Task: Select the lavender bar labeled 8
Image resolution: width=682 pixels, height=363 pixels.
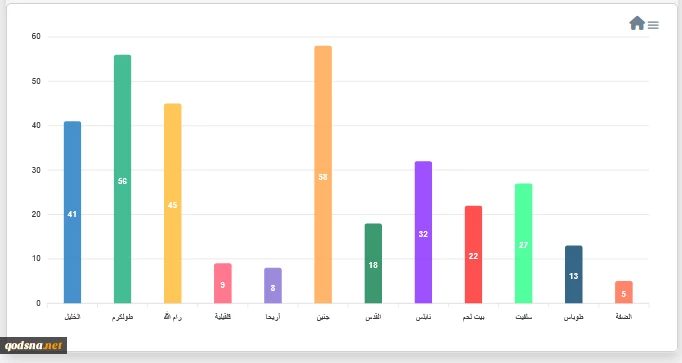Action: (x=273, y=285)
